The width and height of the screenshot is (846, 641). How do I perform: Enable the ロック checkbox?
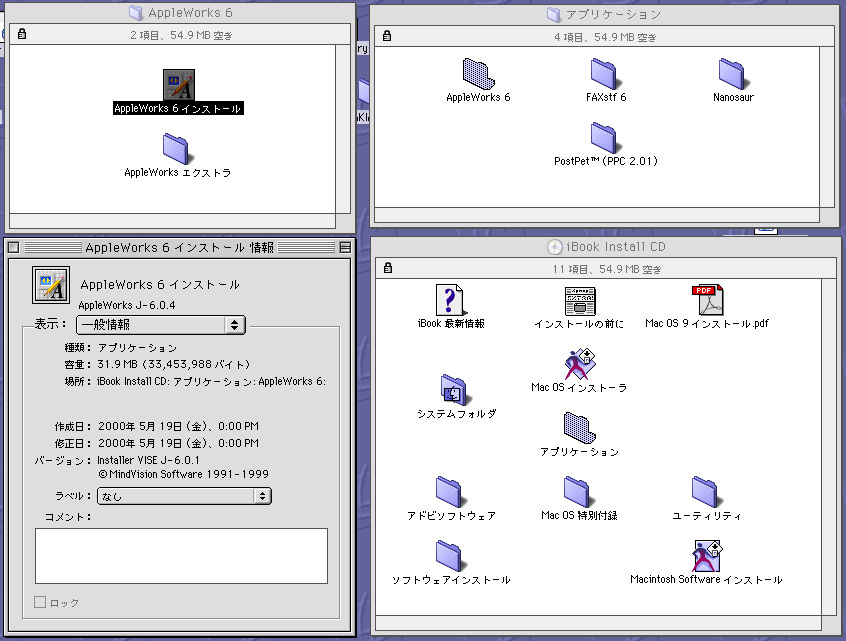tap(40, 602)
